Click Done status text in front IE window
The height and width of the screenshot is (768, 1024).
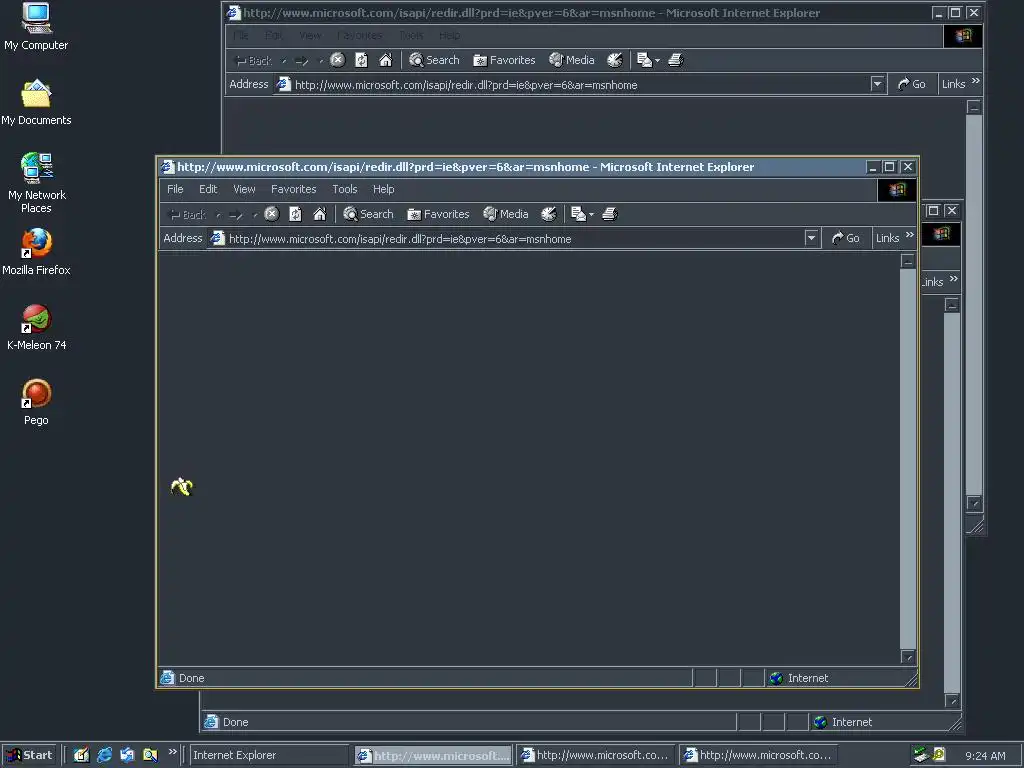pyautogui.click(x=191, y=678)
